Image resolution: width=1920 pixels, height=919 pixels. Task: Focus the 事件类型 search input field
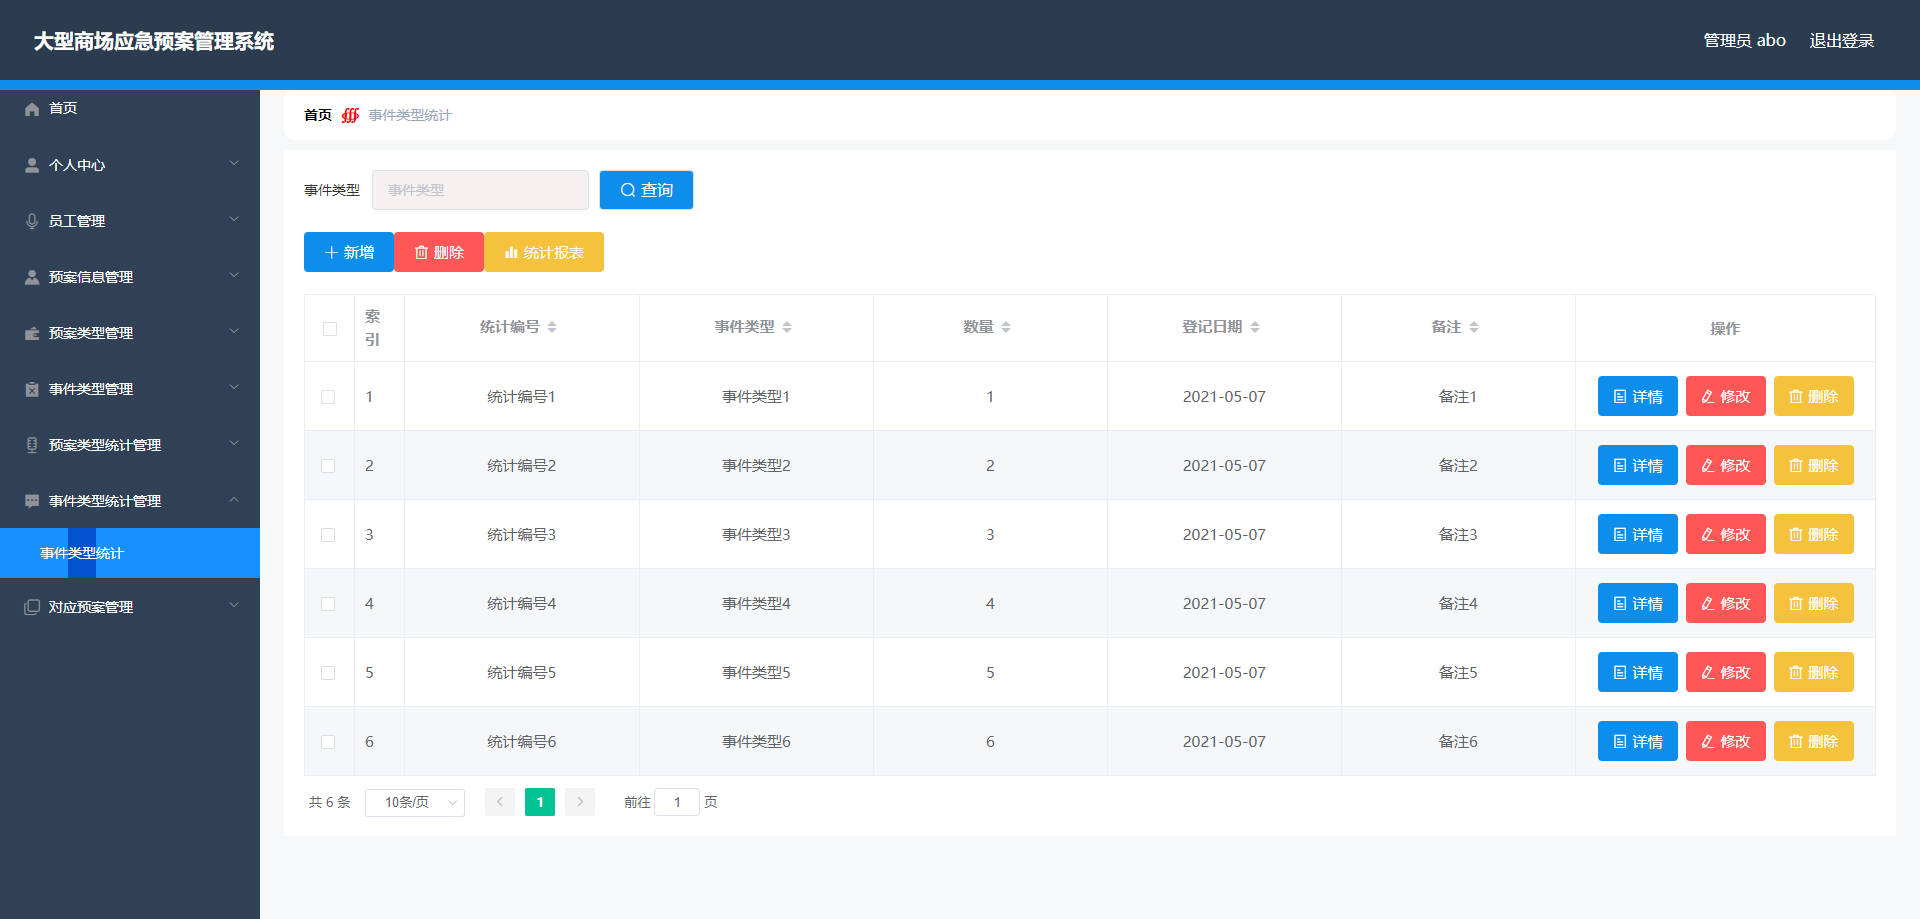[480, 190]
